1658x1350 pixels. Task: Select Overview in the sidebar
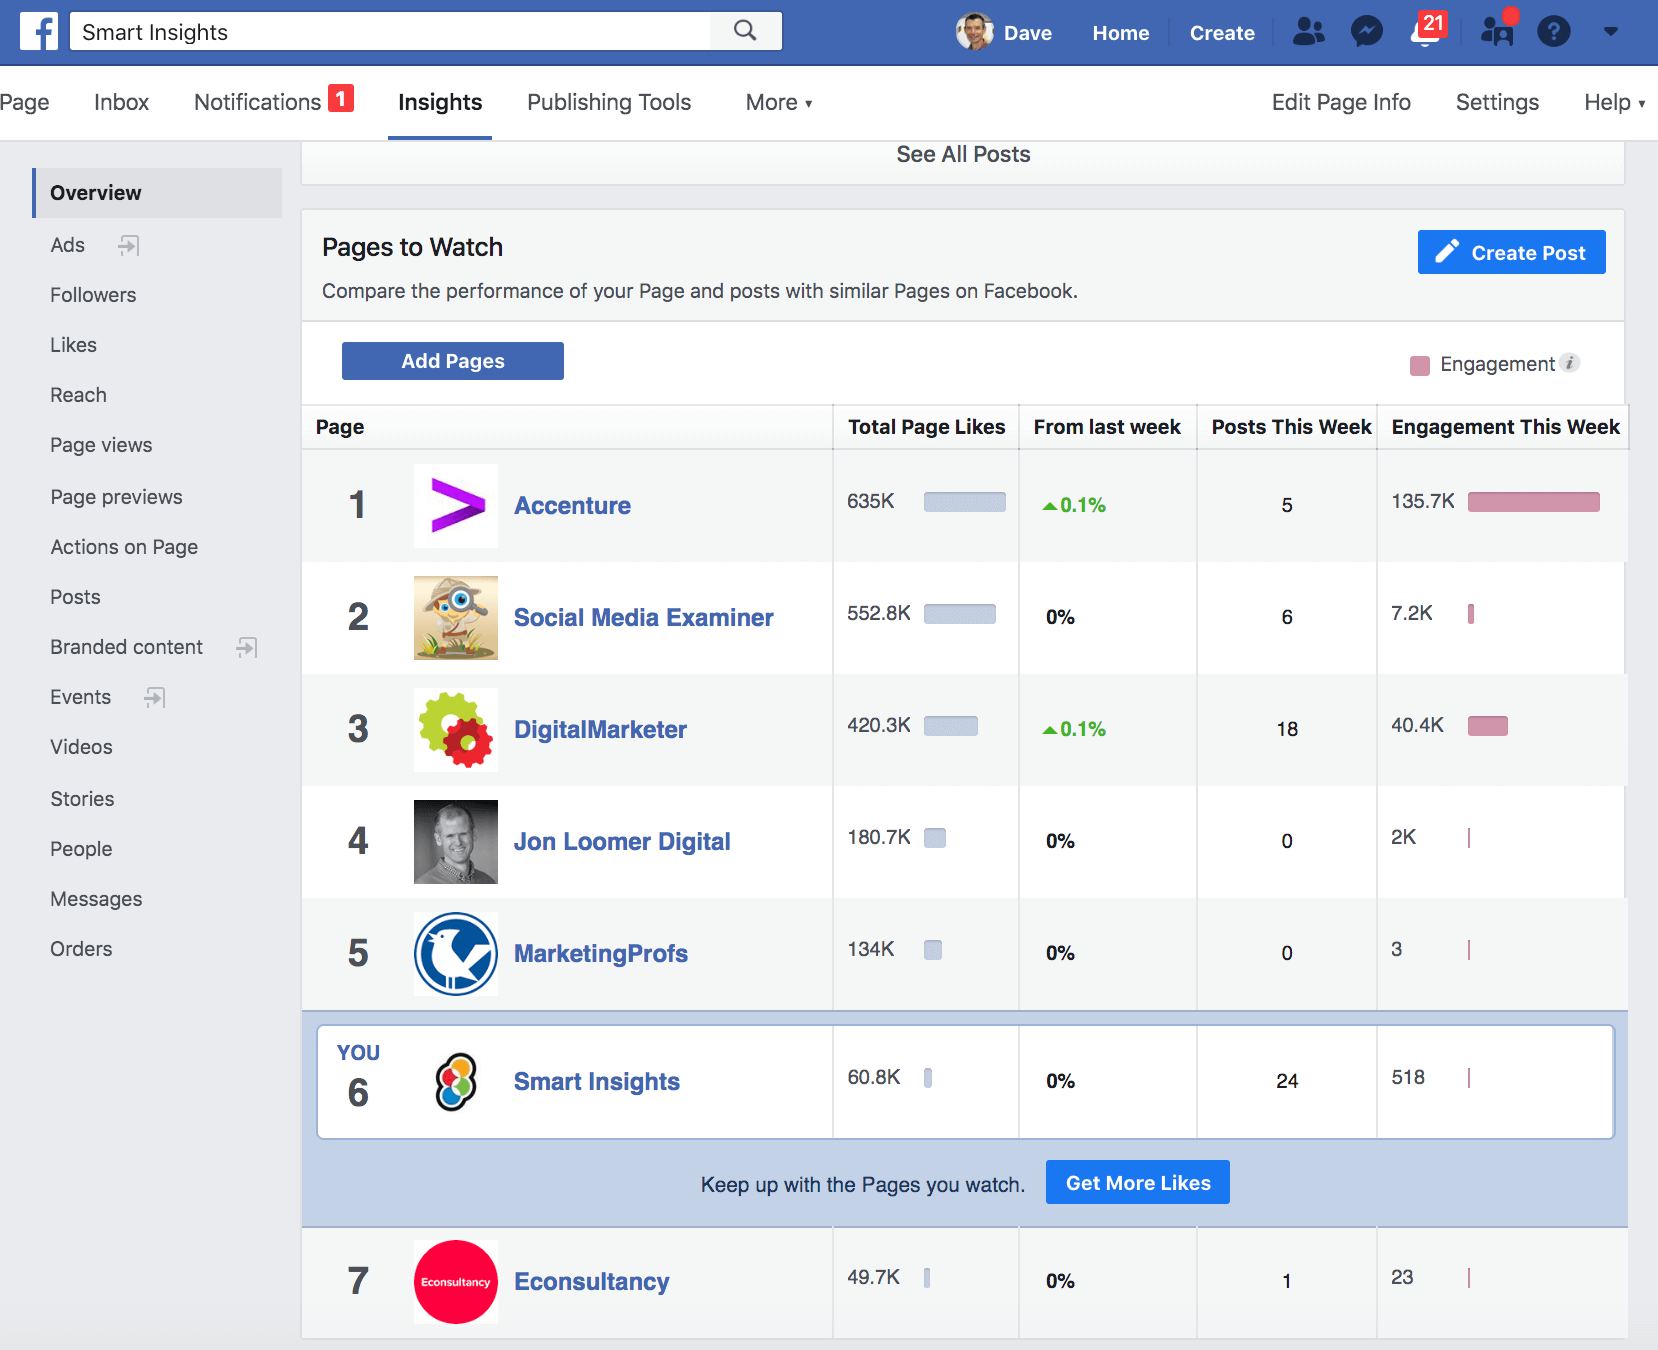(x=157, y=193)
